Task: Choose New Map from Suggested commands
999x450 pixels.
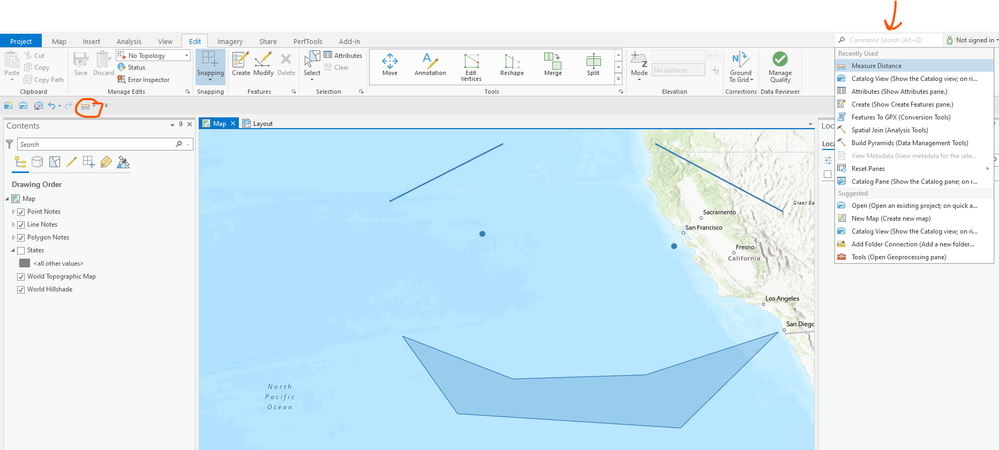Action: coord(914,218)
